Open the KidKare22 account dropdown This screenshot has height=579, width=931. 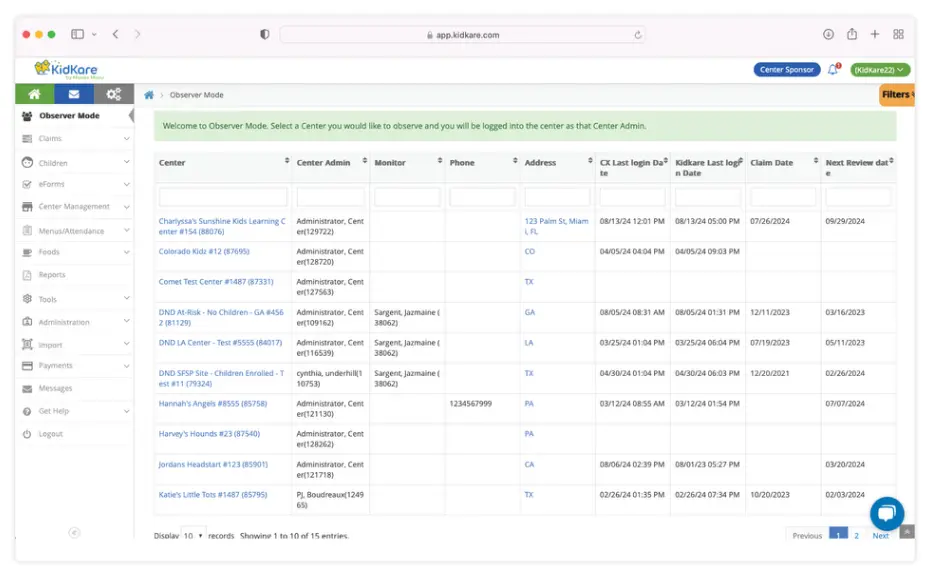[x=880, y=70]
